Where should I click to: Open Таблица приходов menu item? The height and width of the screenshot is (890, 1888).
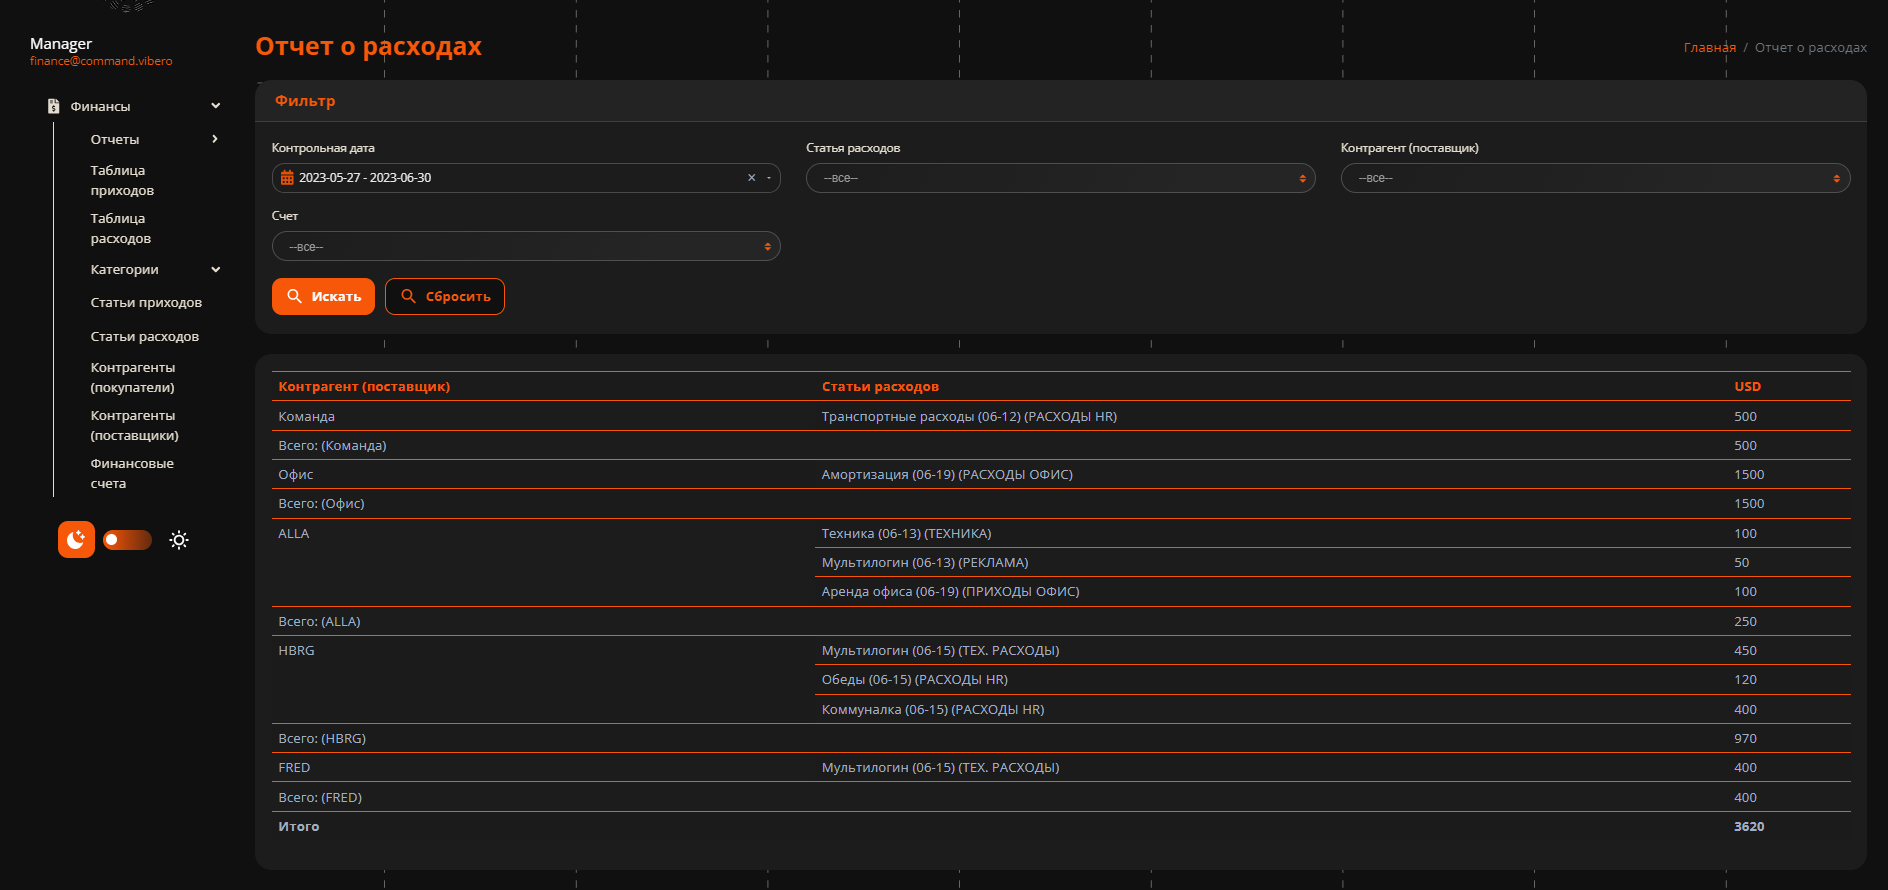pyautogui.click(x=122, y=180)
